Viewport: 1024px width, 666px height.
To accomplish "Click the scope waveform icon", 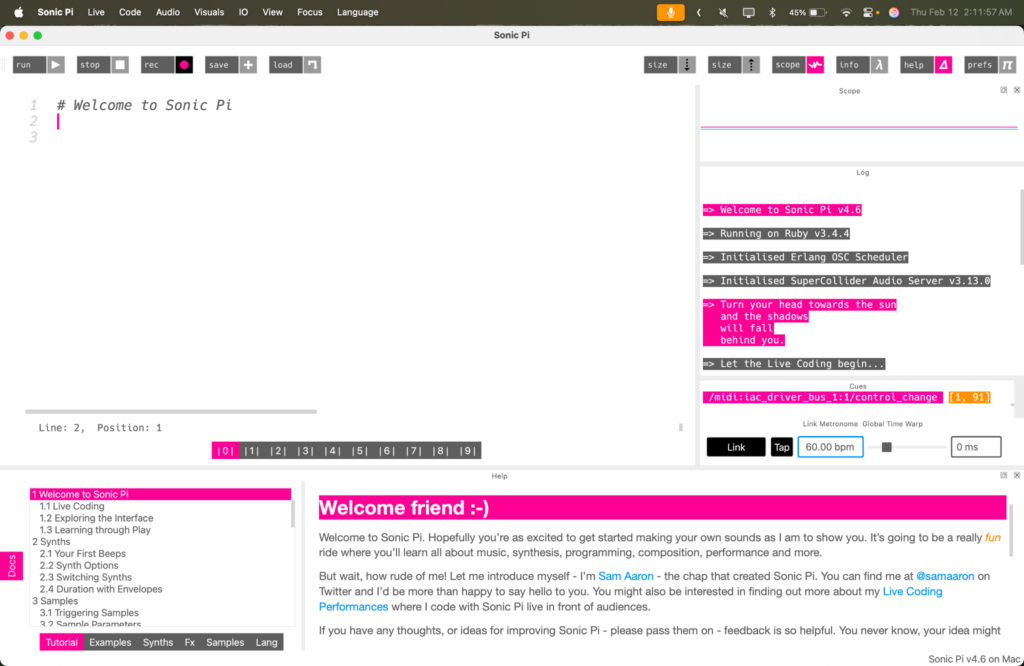I will coord(815,64).
